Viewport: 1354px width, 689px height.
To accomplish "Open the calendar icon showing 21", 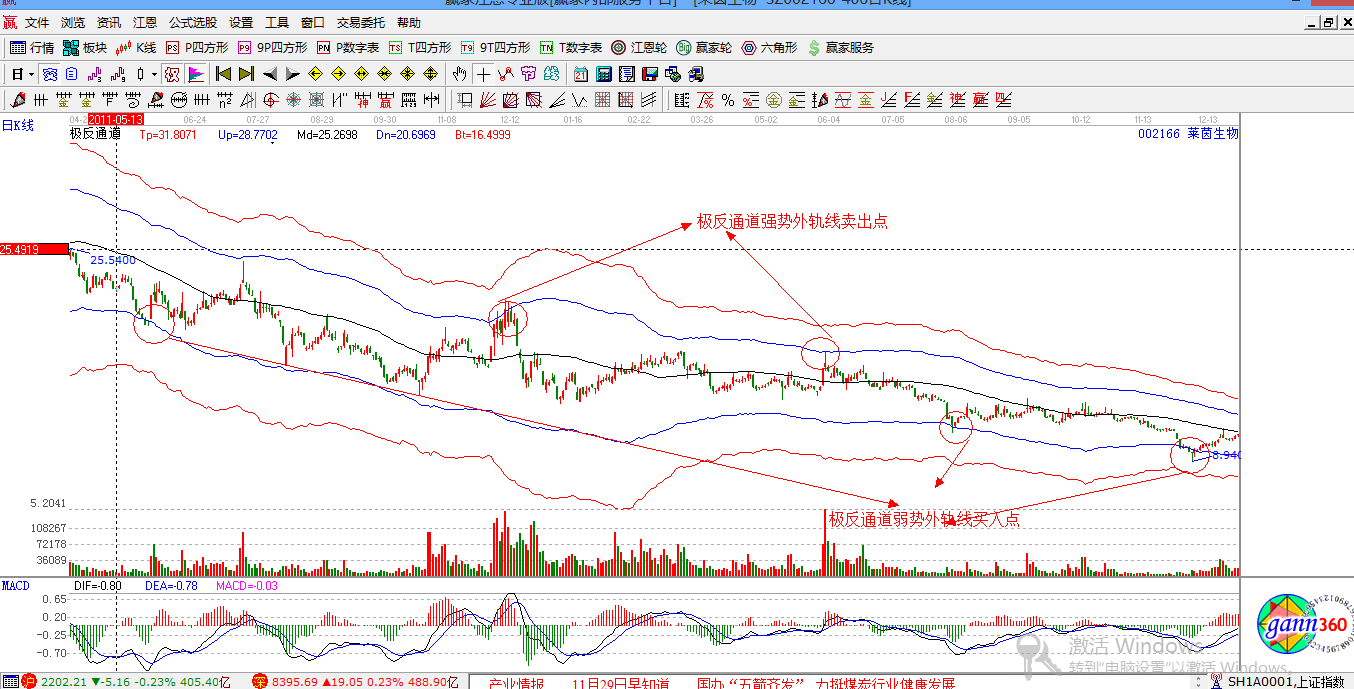I will coord(581,74).
